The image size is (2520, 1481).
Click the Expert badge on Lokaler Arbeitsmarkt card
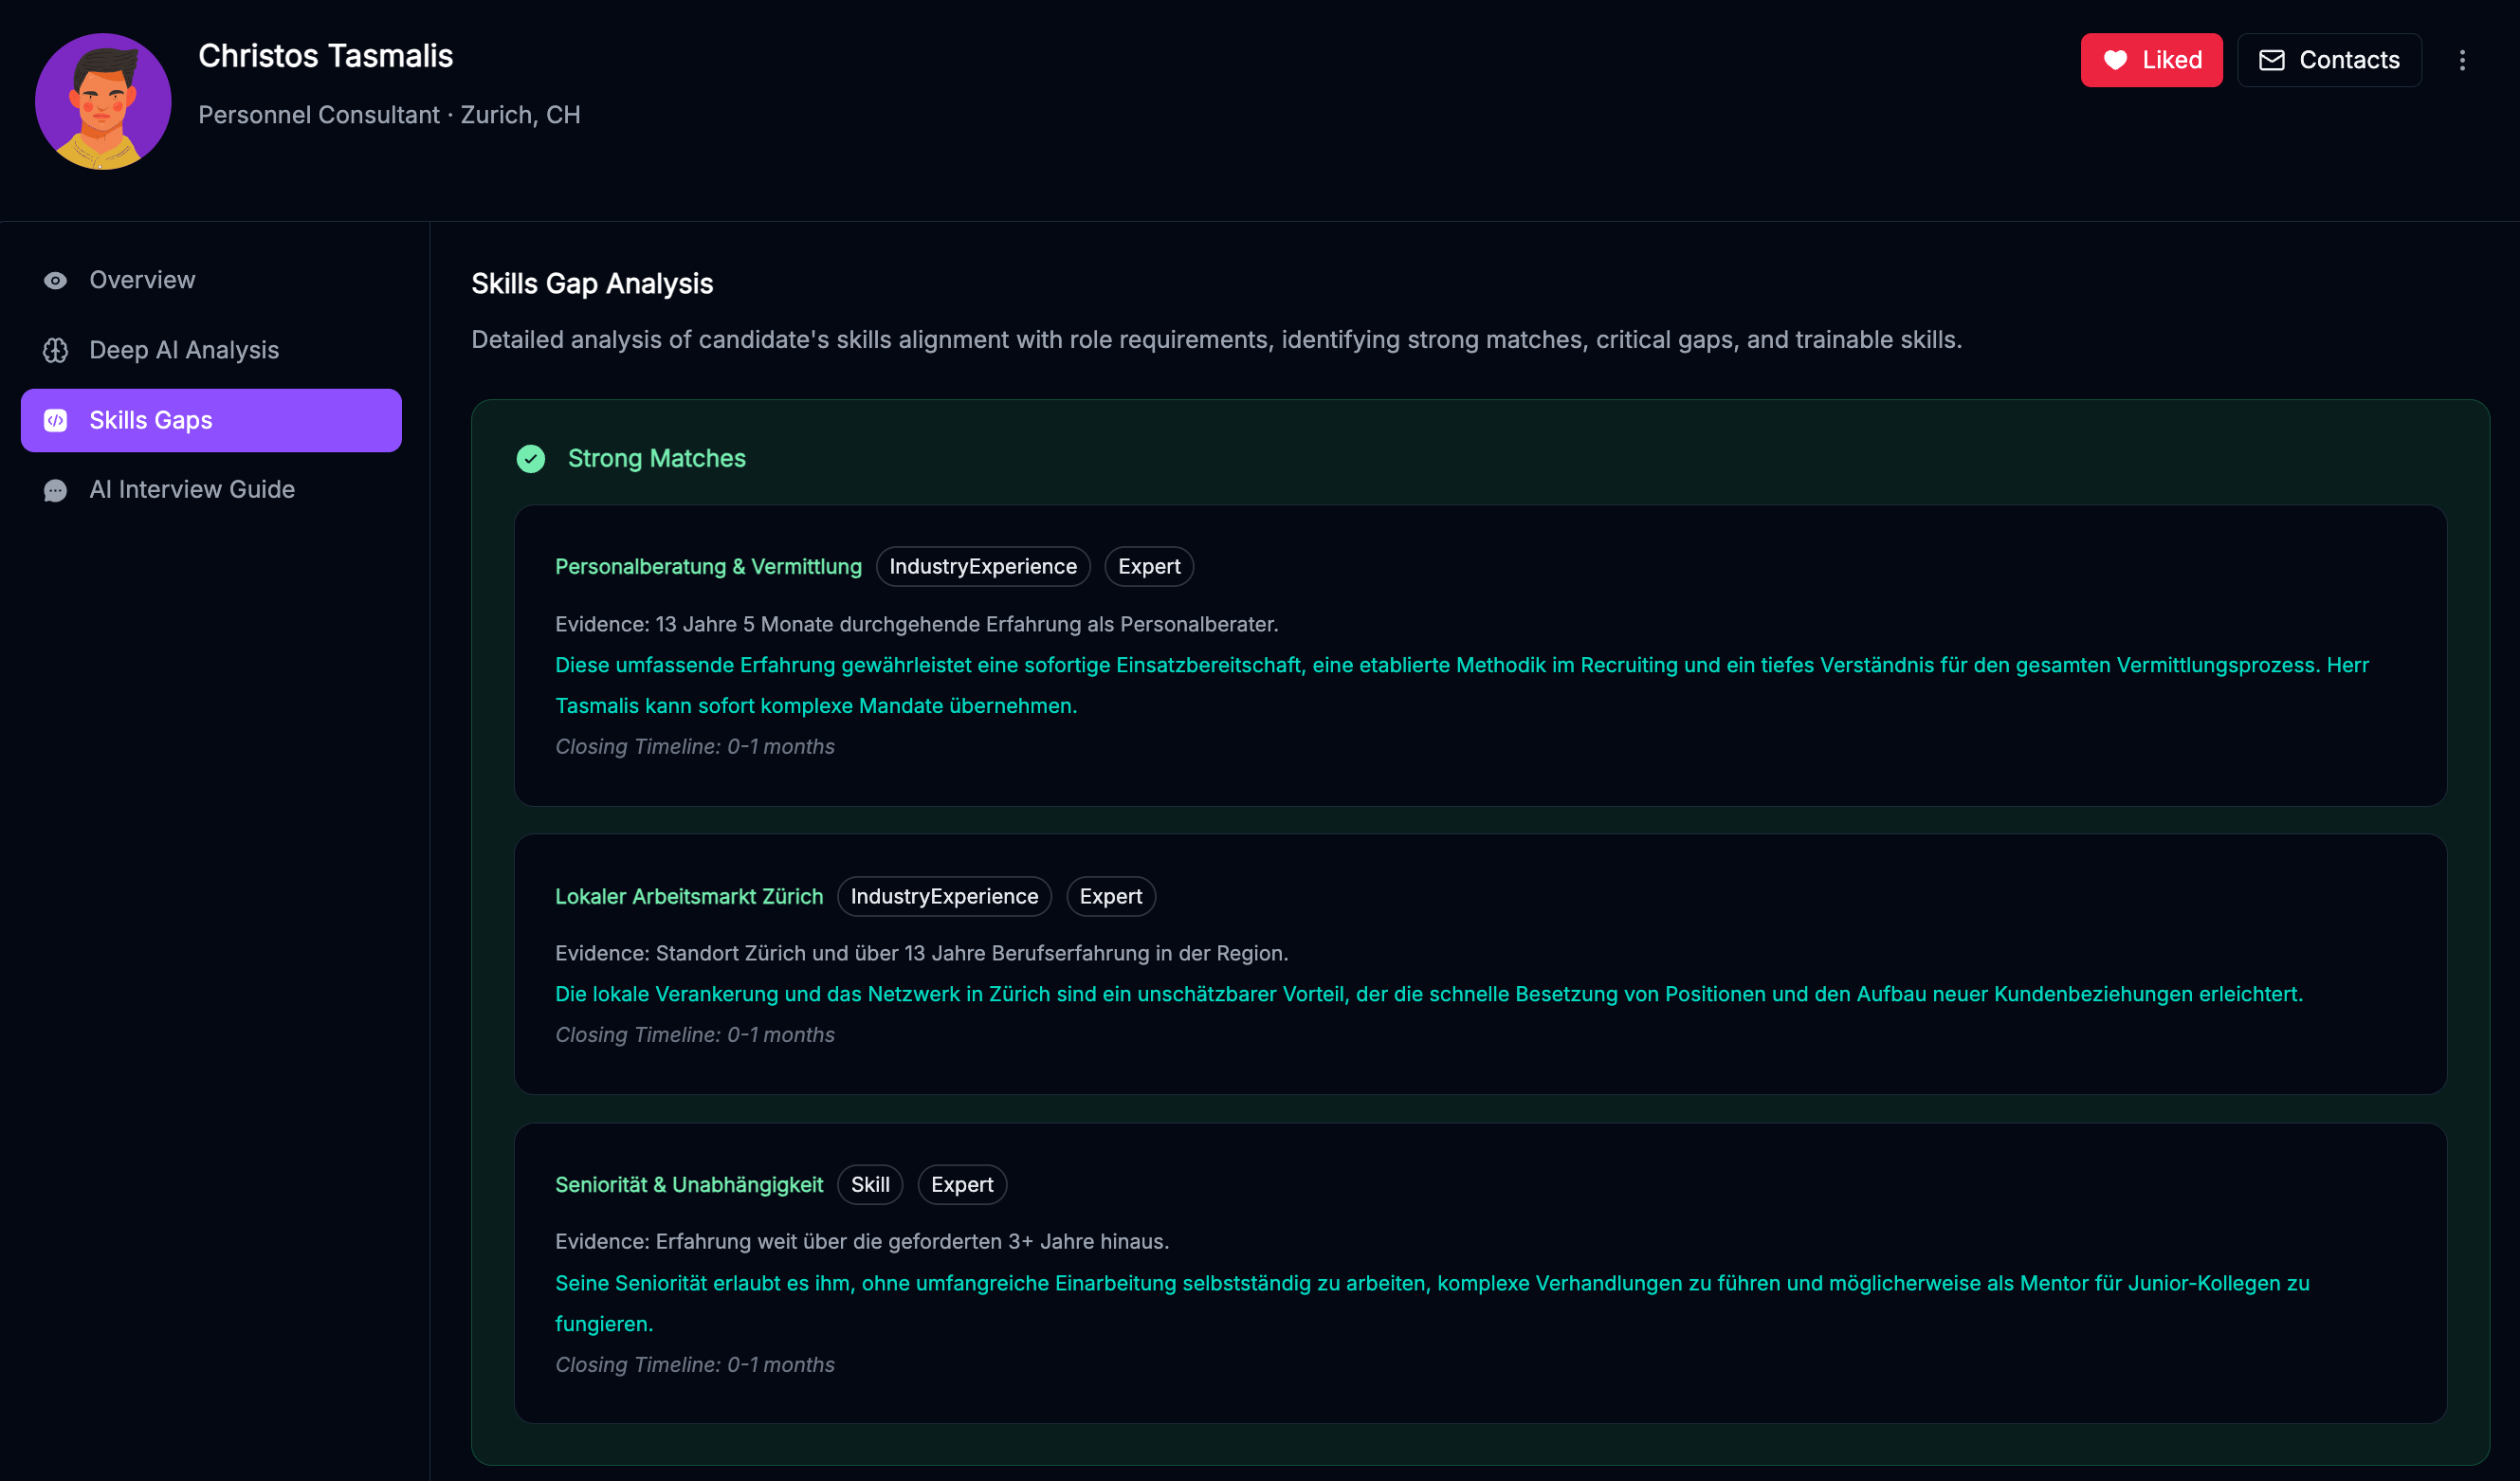(x=1110, y=897)
